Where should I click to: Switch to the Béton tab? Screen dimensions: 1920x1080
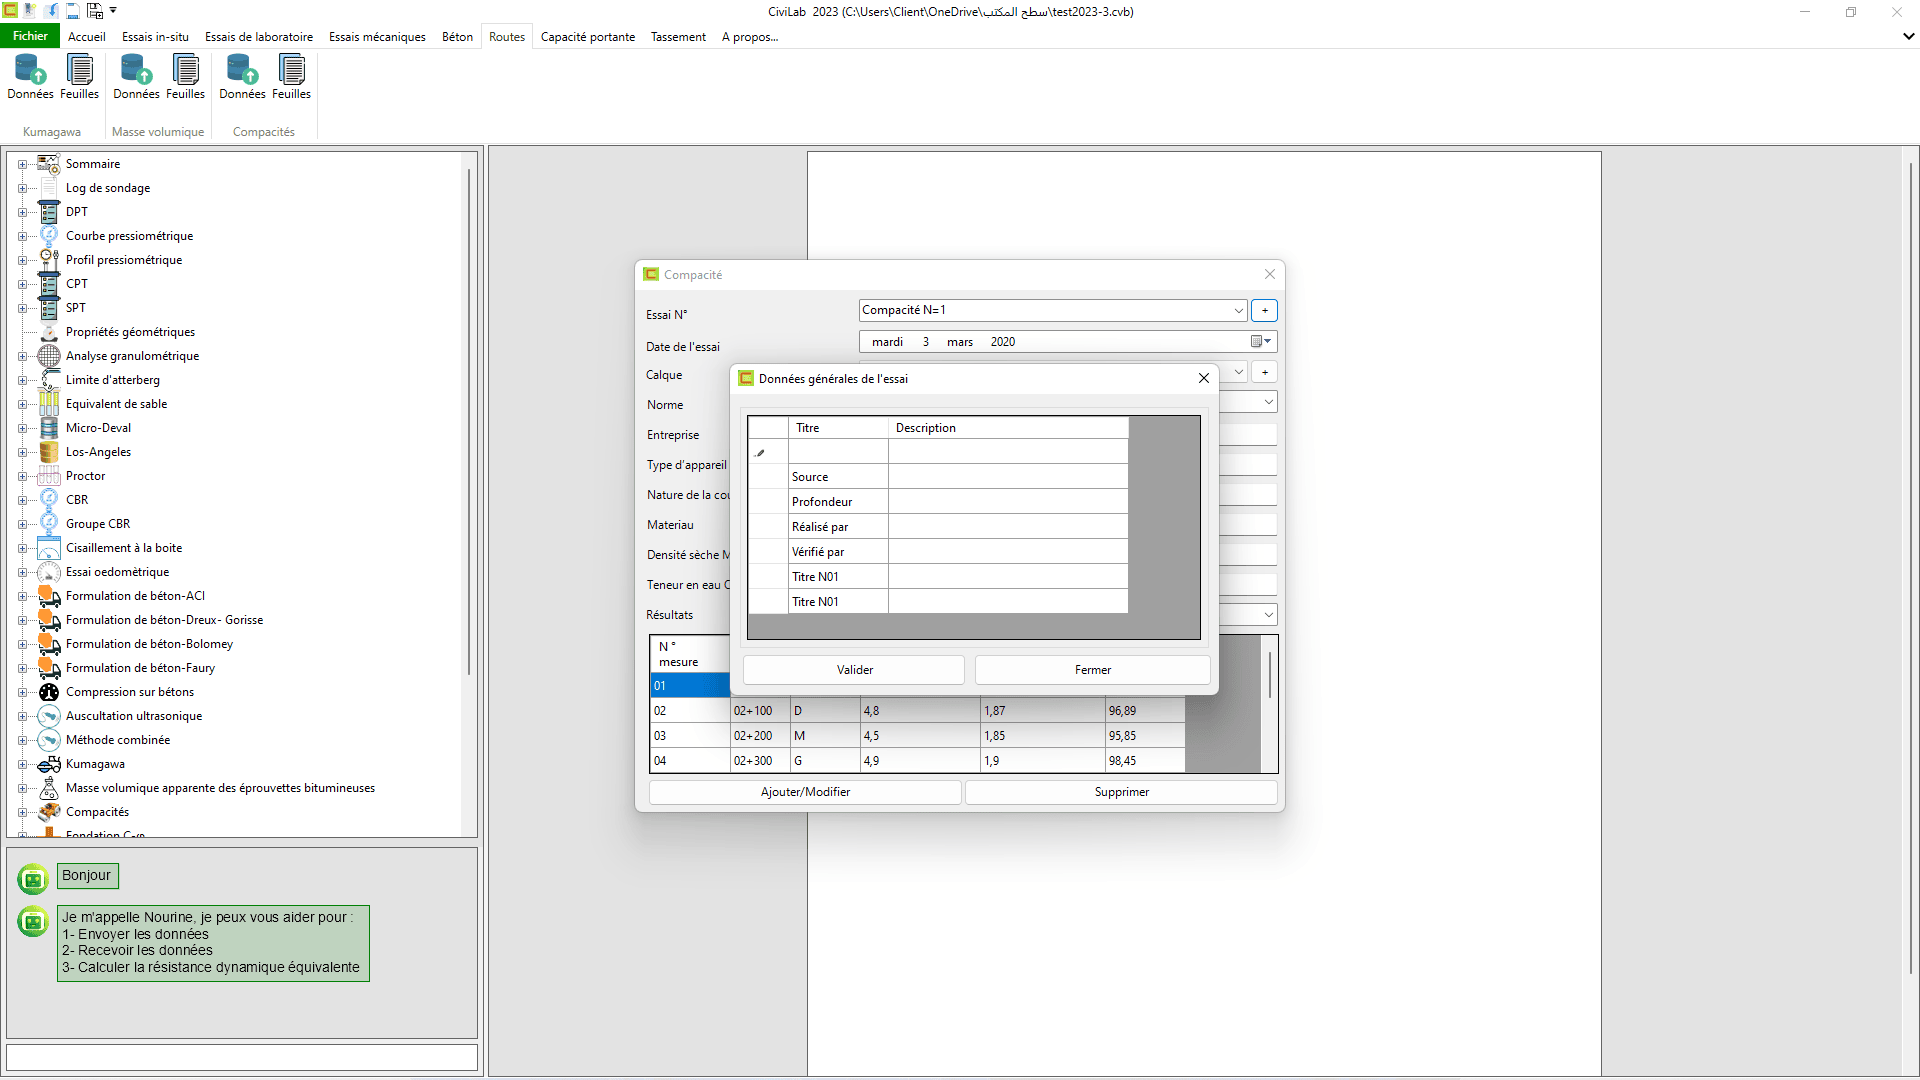pos(458,37)
